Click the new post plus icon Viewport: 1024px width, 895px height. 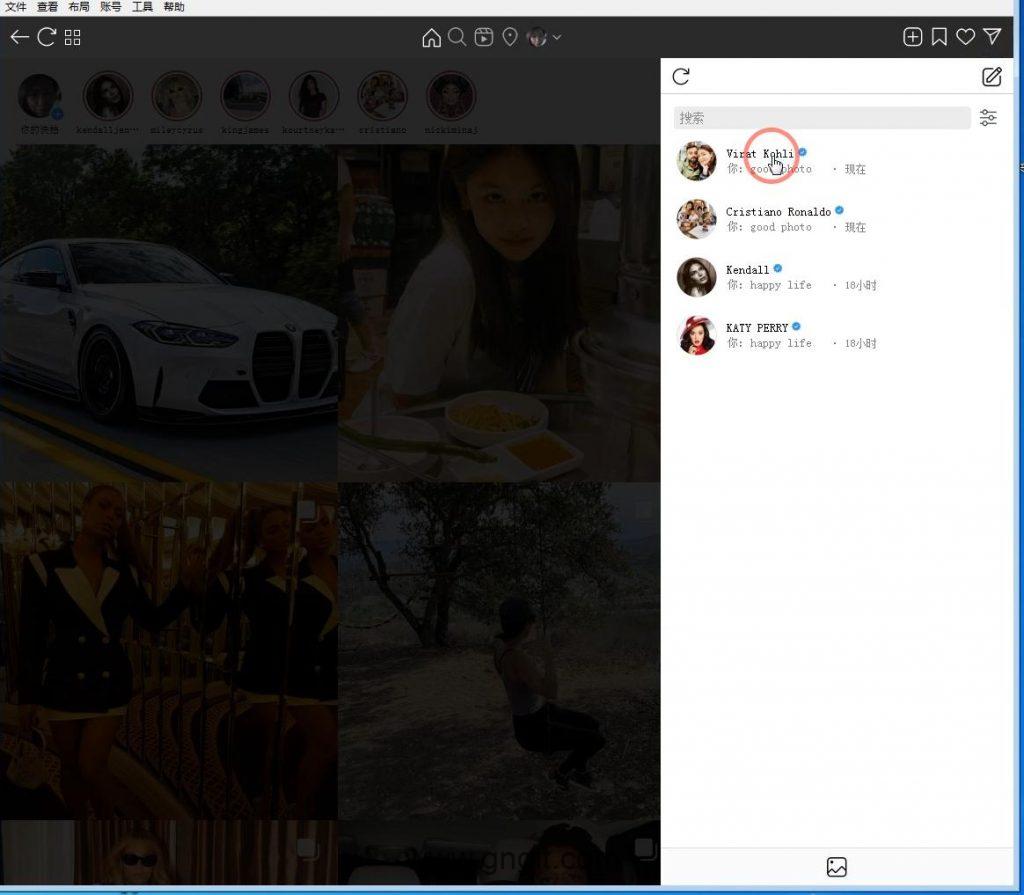coord(912,37)
